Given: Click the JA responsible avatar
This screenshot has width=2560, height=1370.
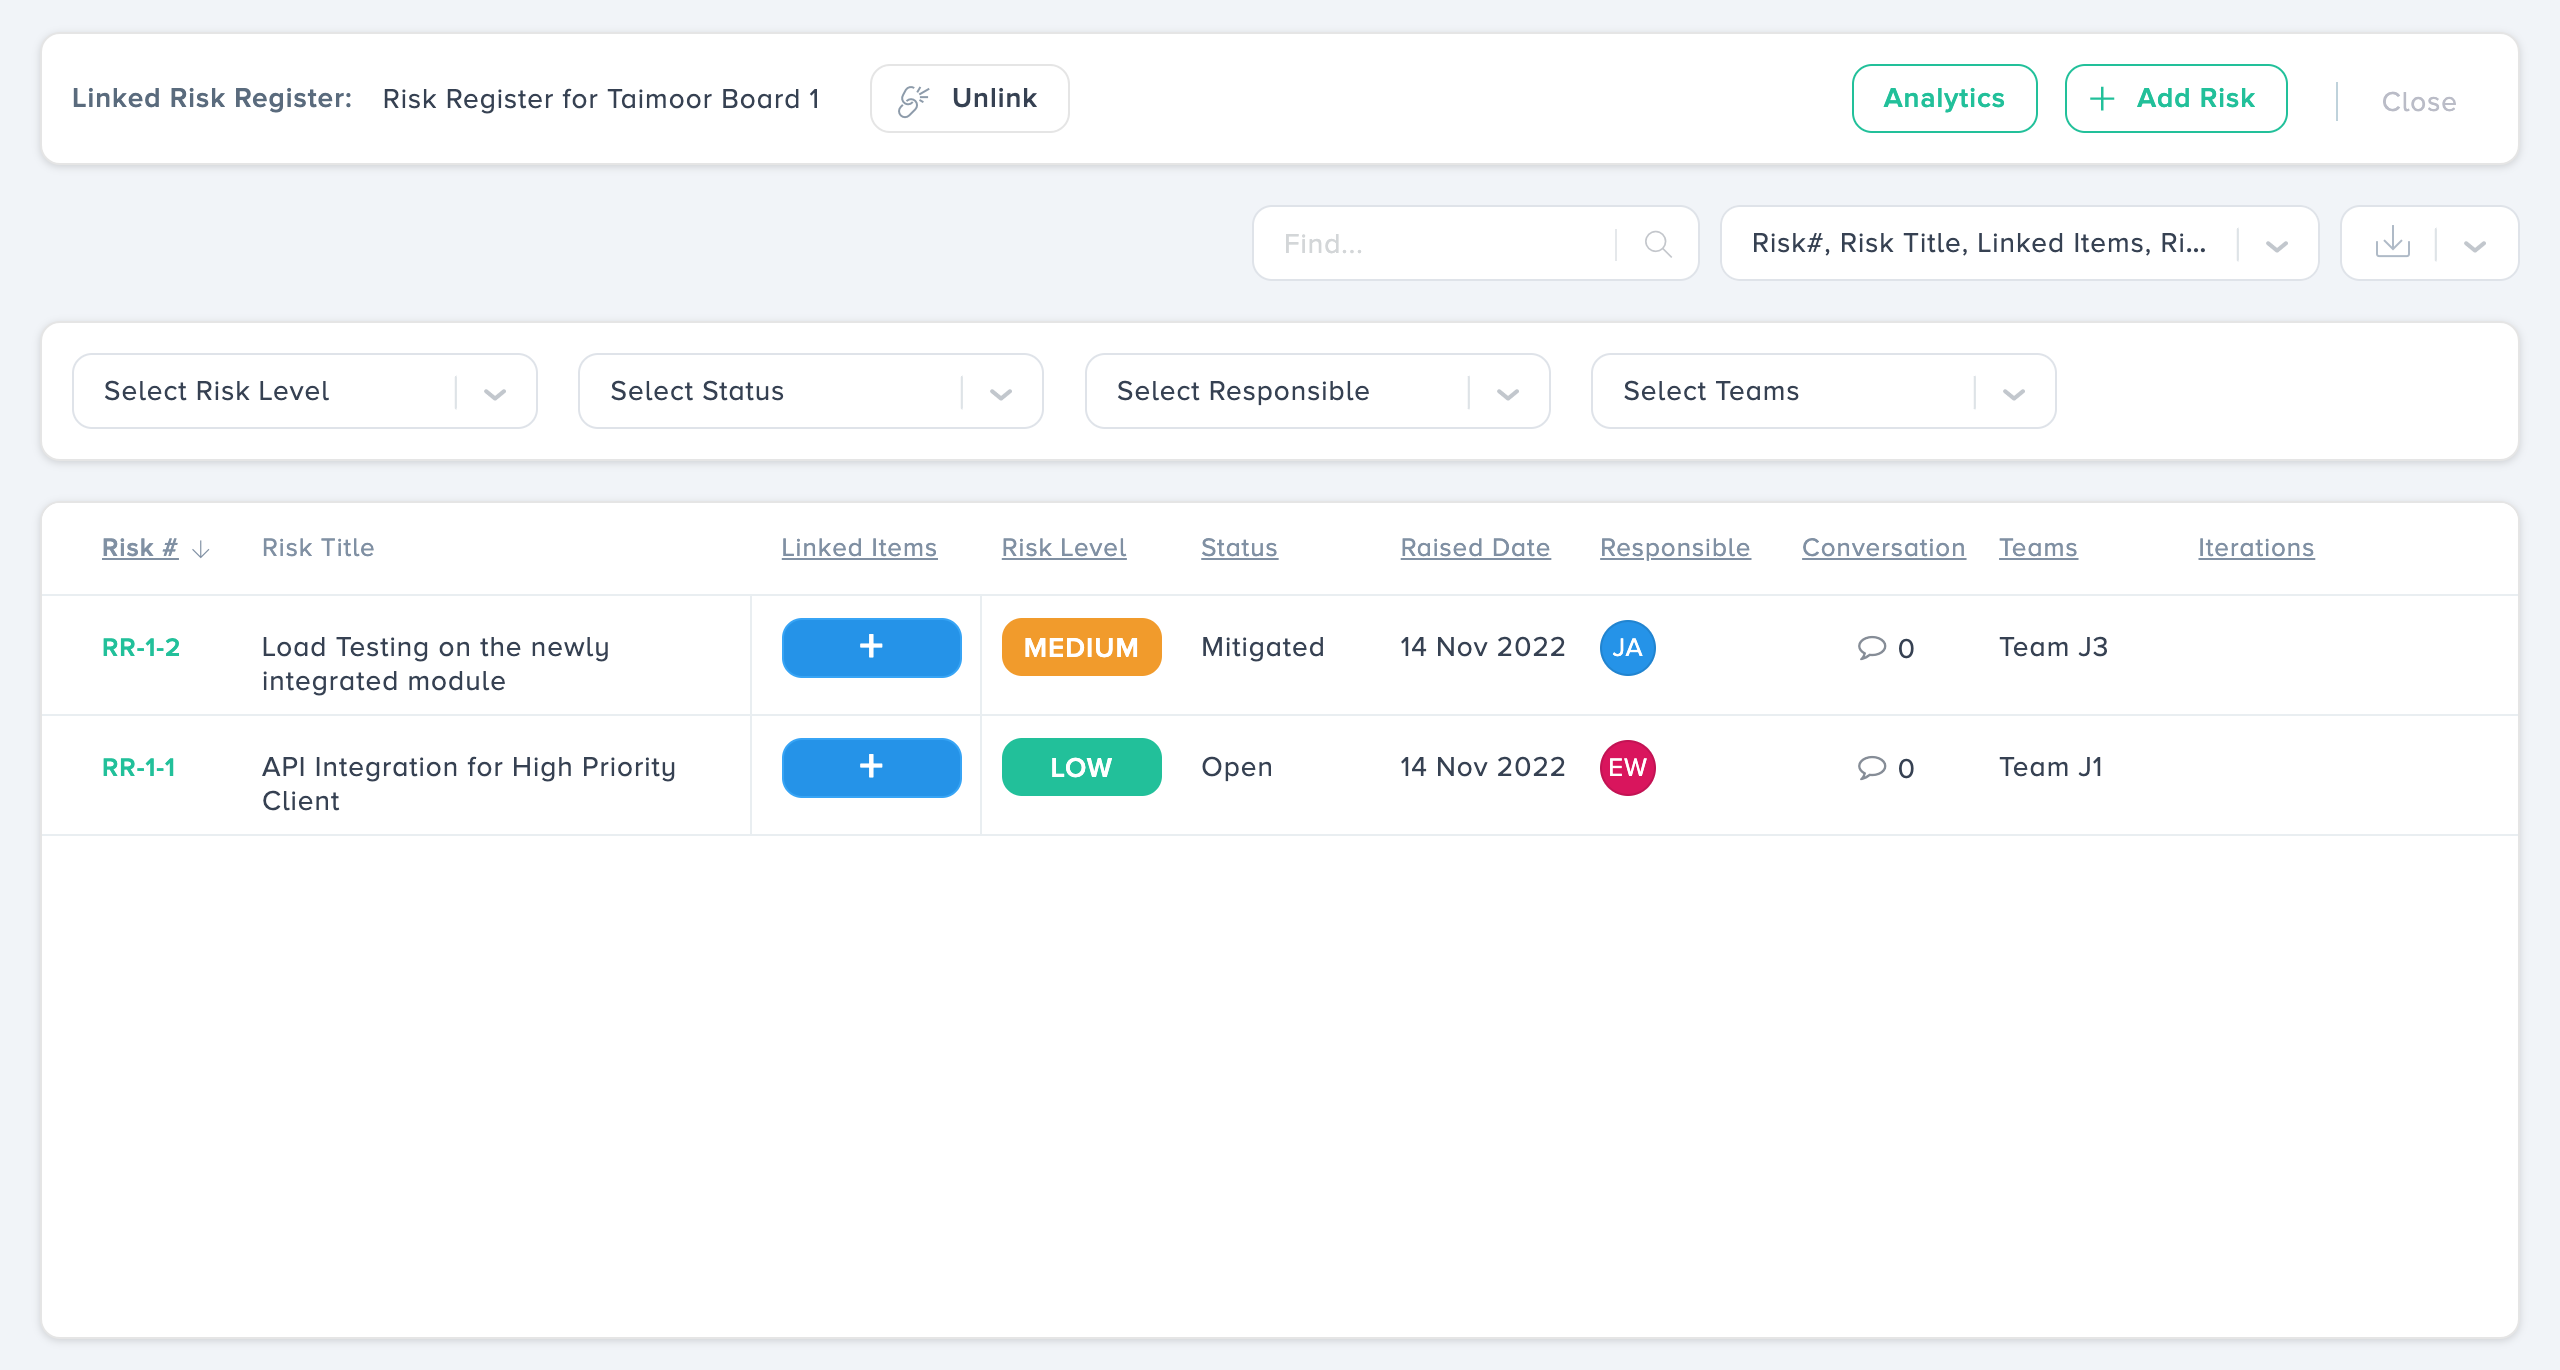Looking at the screenshot, I should pos(1627,648).
